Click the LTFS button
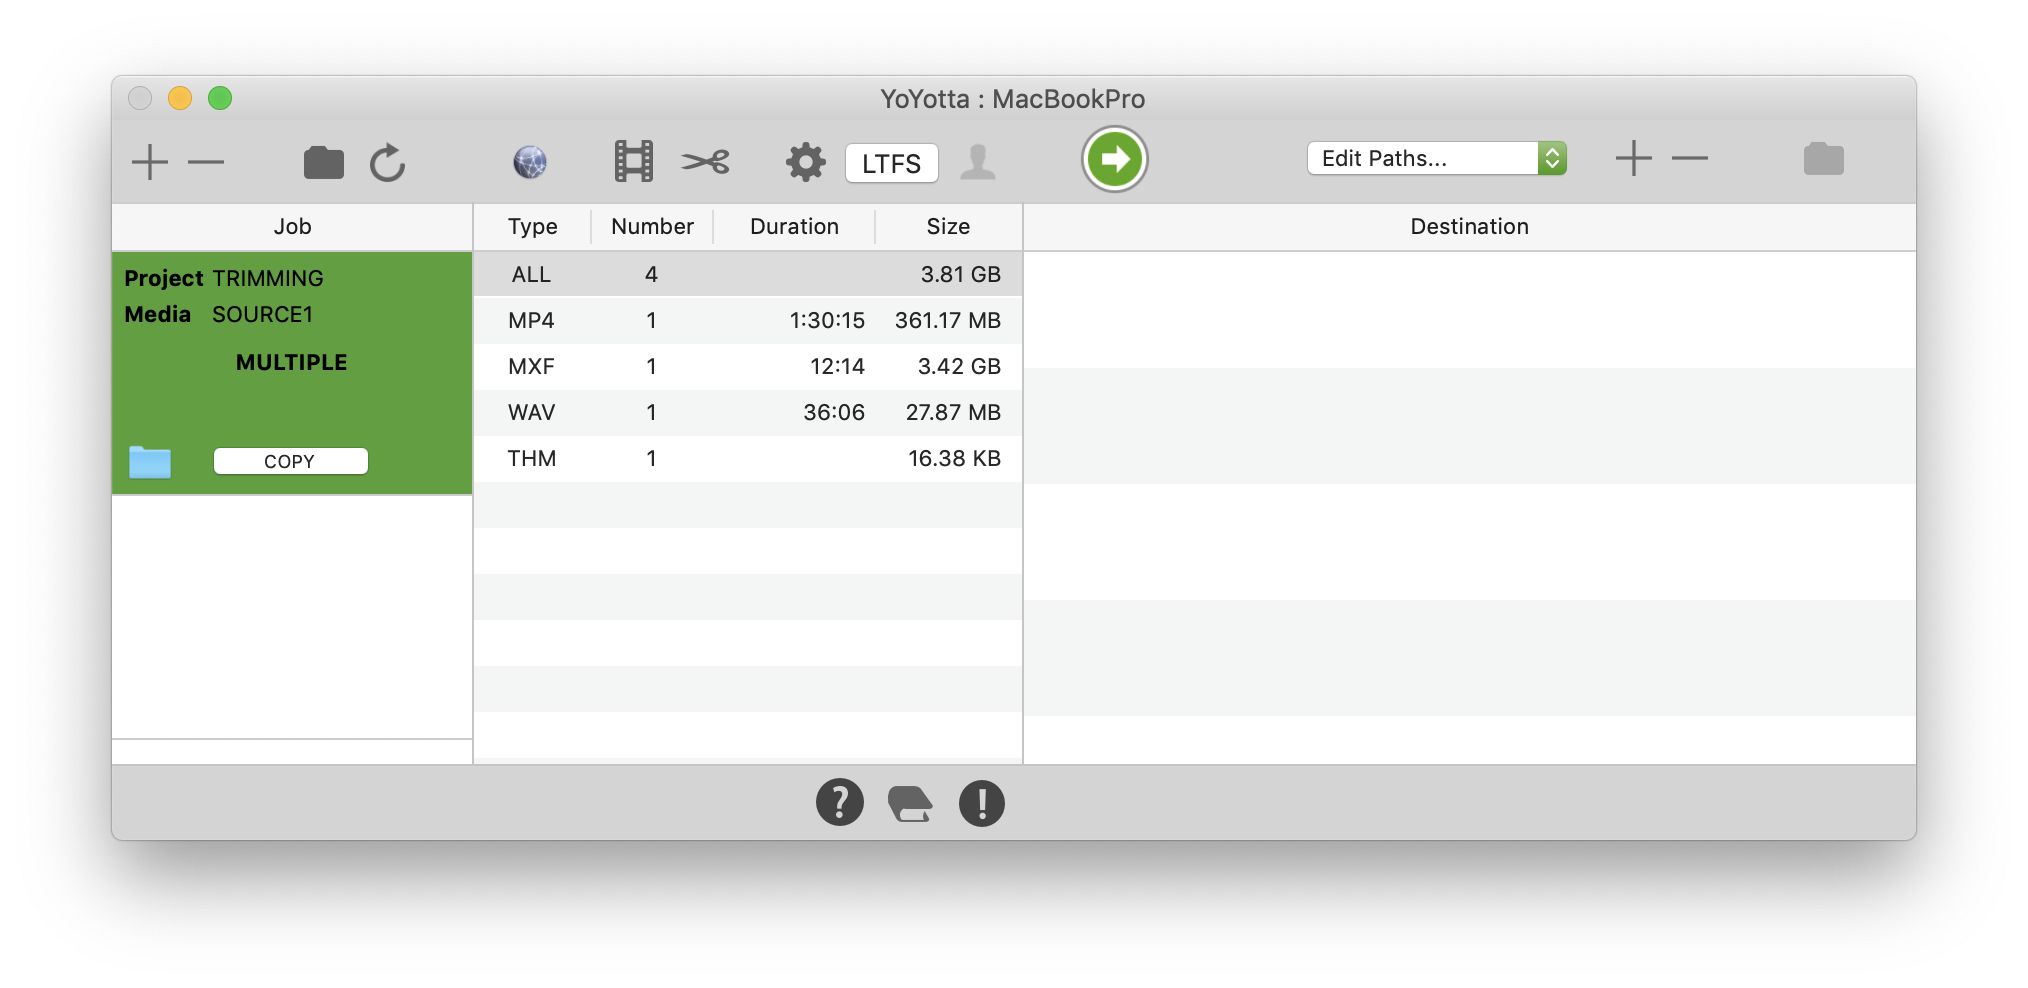2028x988 pixels. [x=892, y=163]
